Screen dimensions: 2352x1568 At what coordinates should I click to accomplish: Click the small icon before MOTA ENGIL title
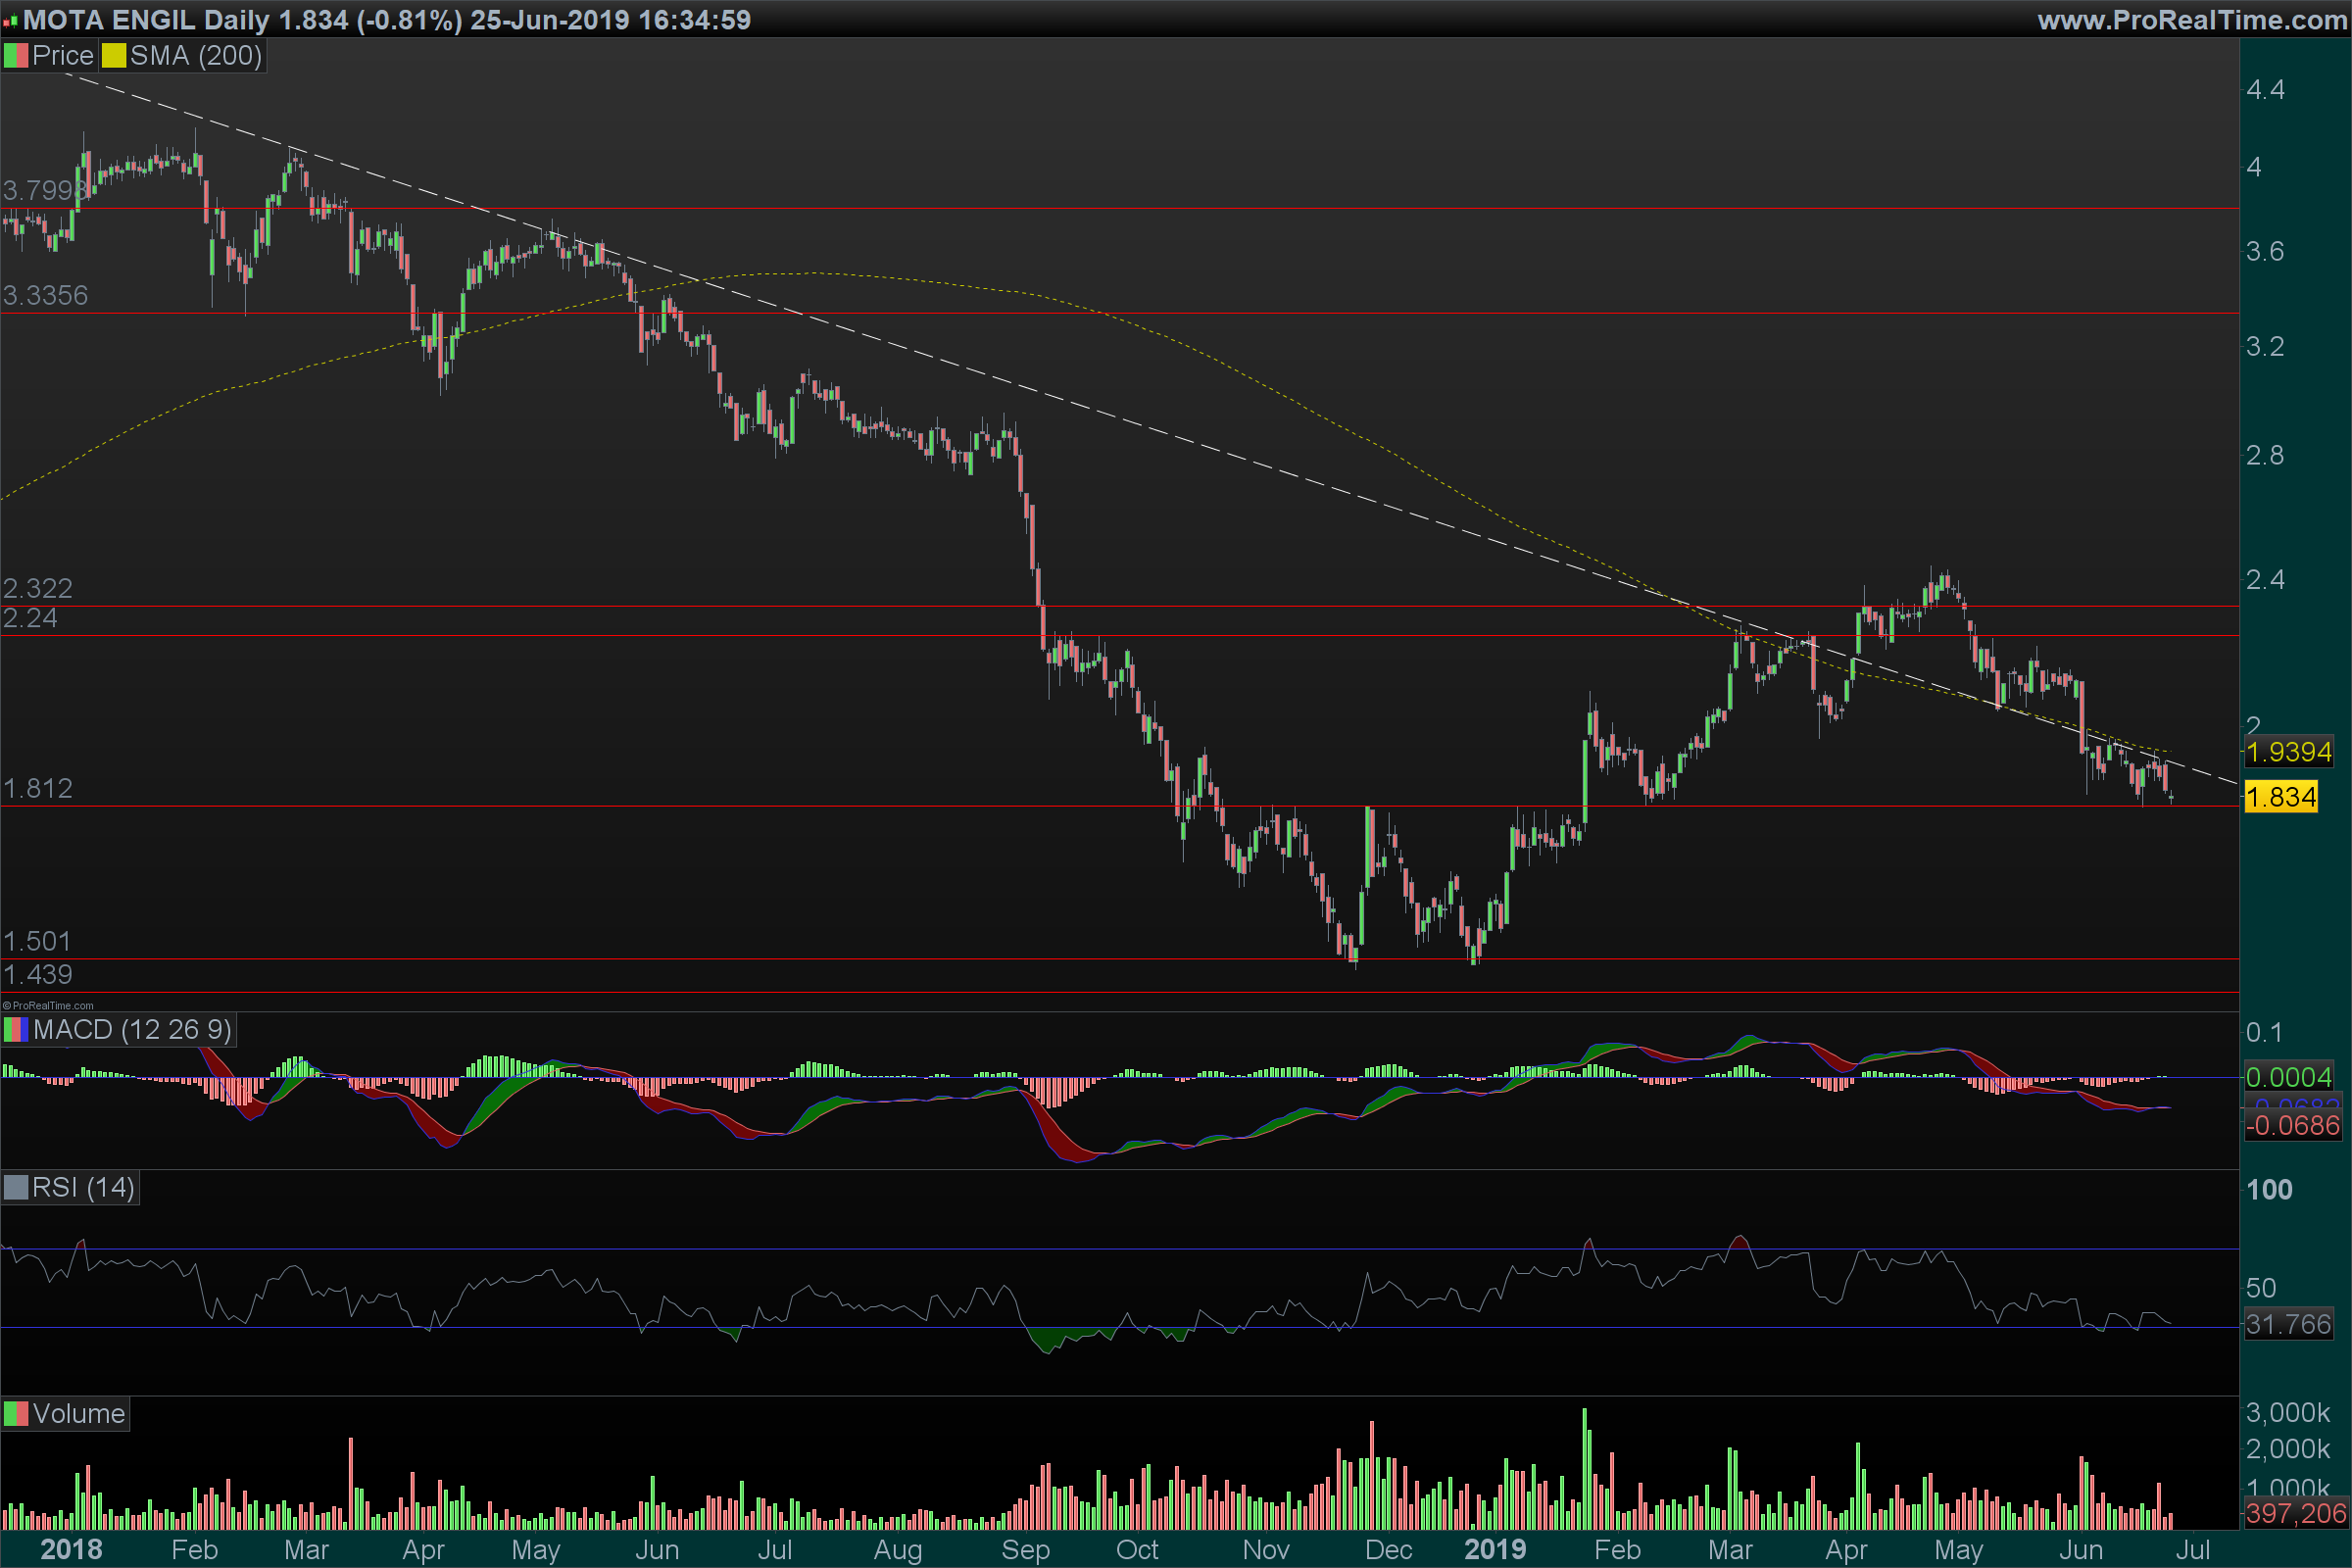coord(10,21)
